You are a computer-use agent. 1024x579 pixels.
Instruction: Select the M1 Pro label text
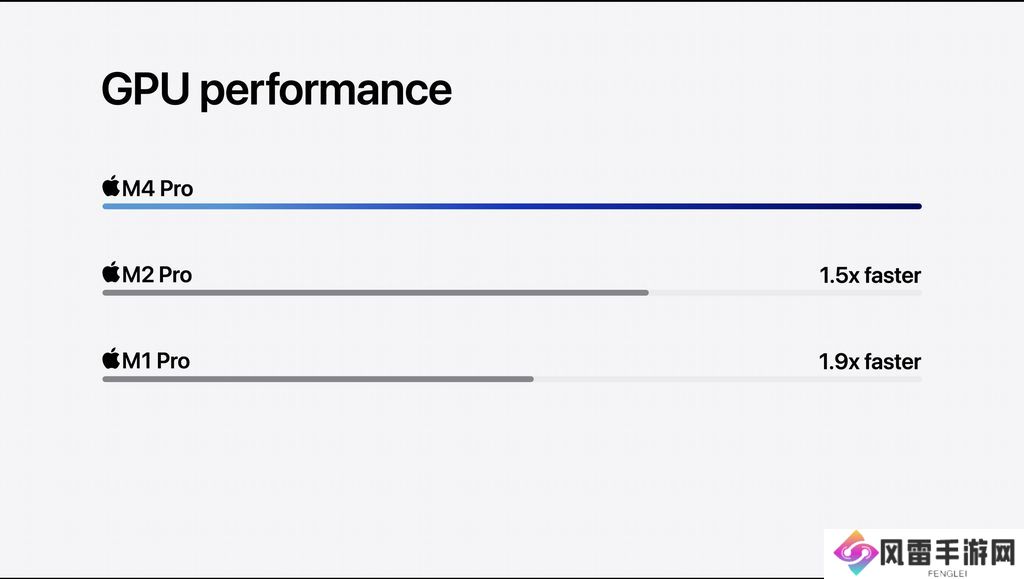tap(156, 360)
